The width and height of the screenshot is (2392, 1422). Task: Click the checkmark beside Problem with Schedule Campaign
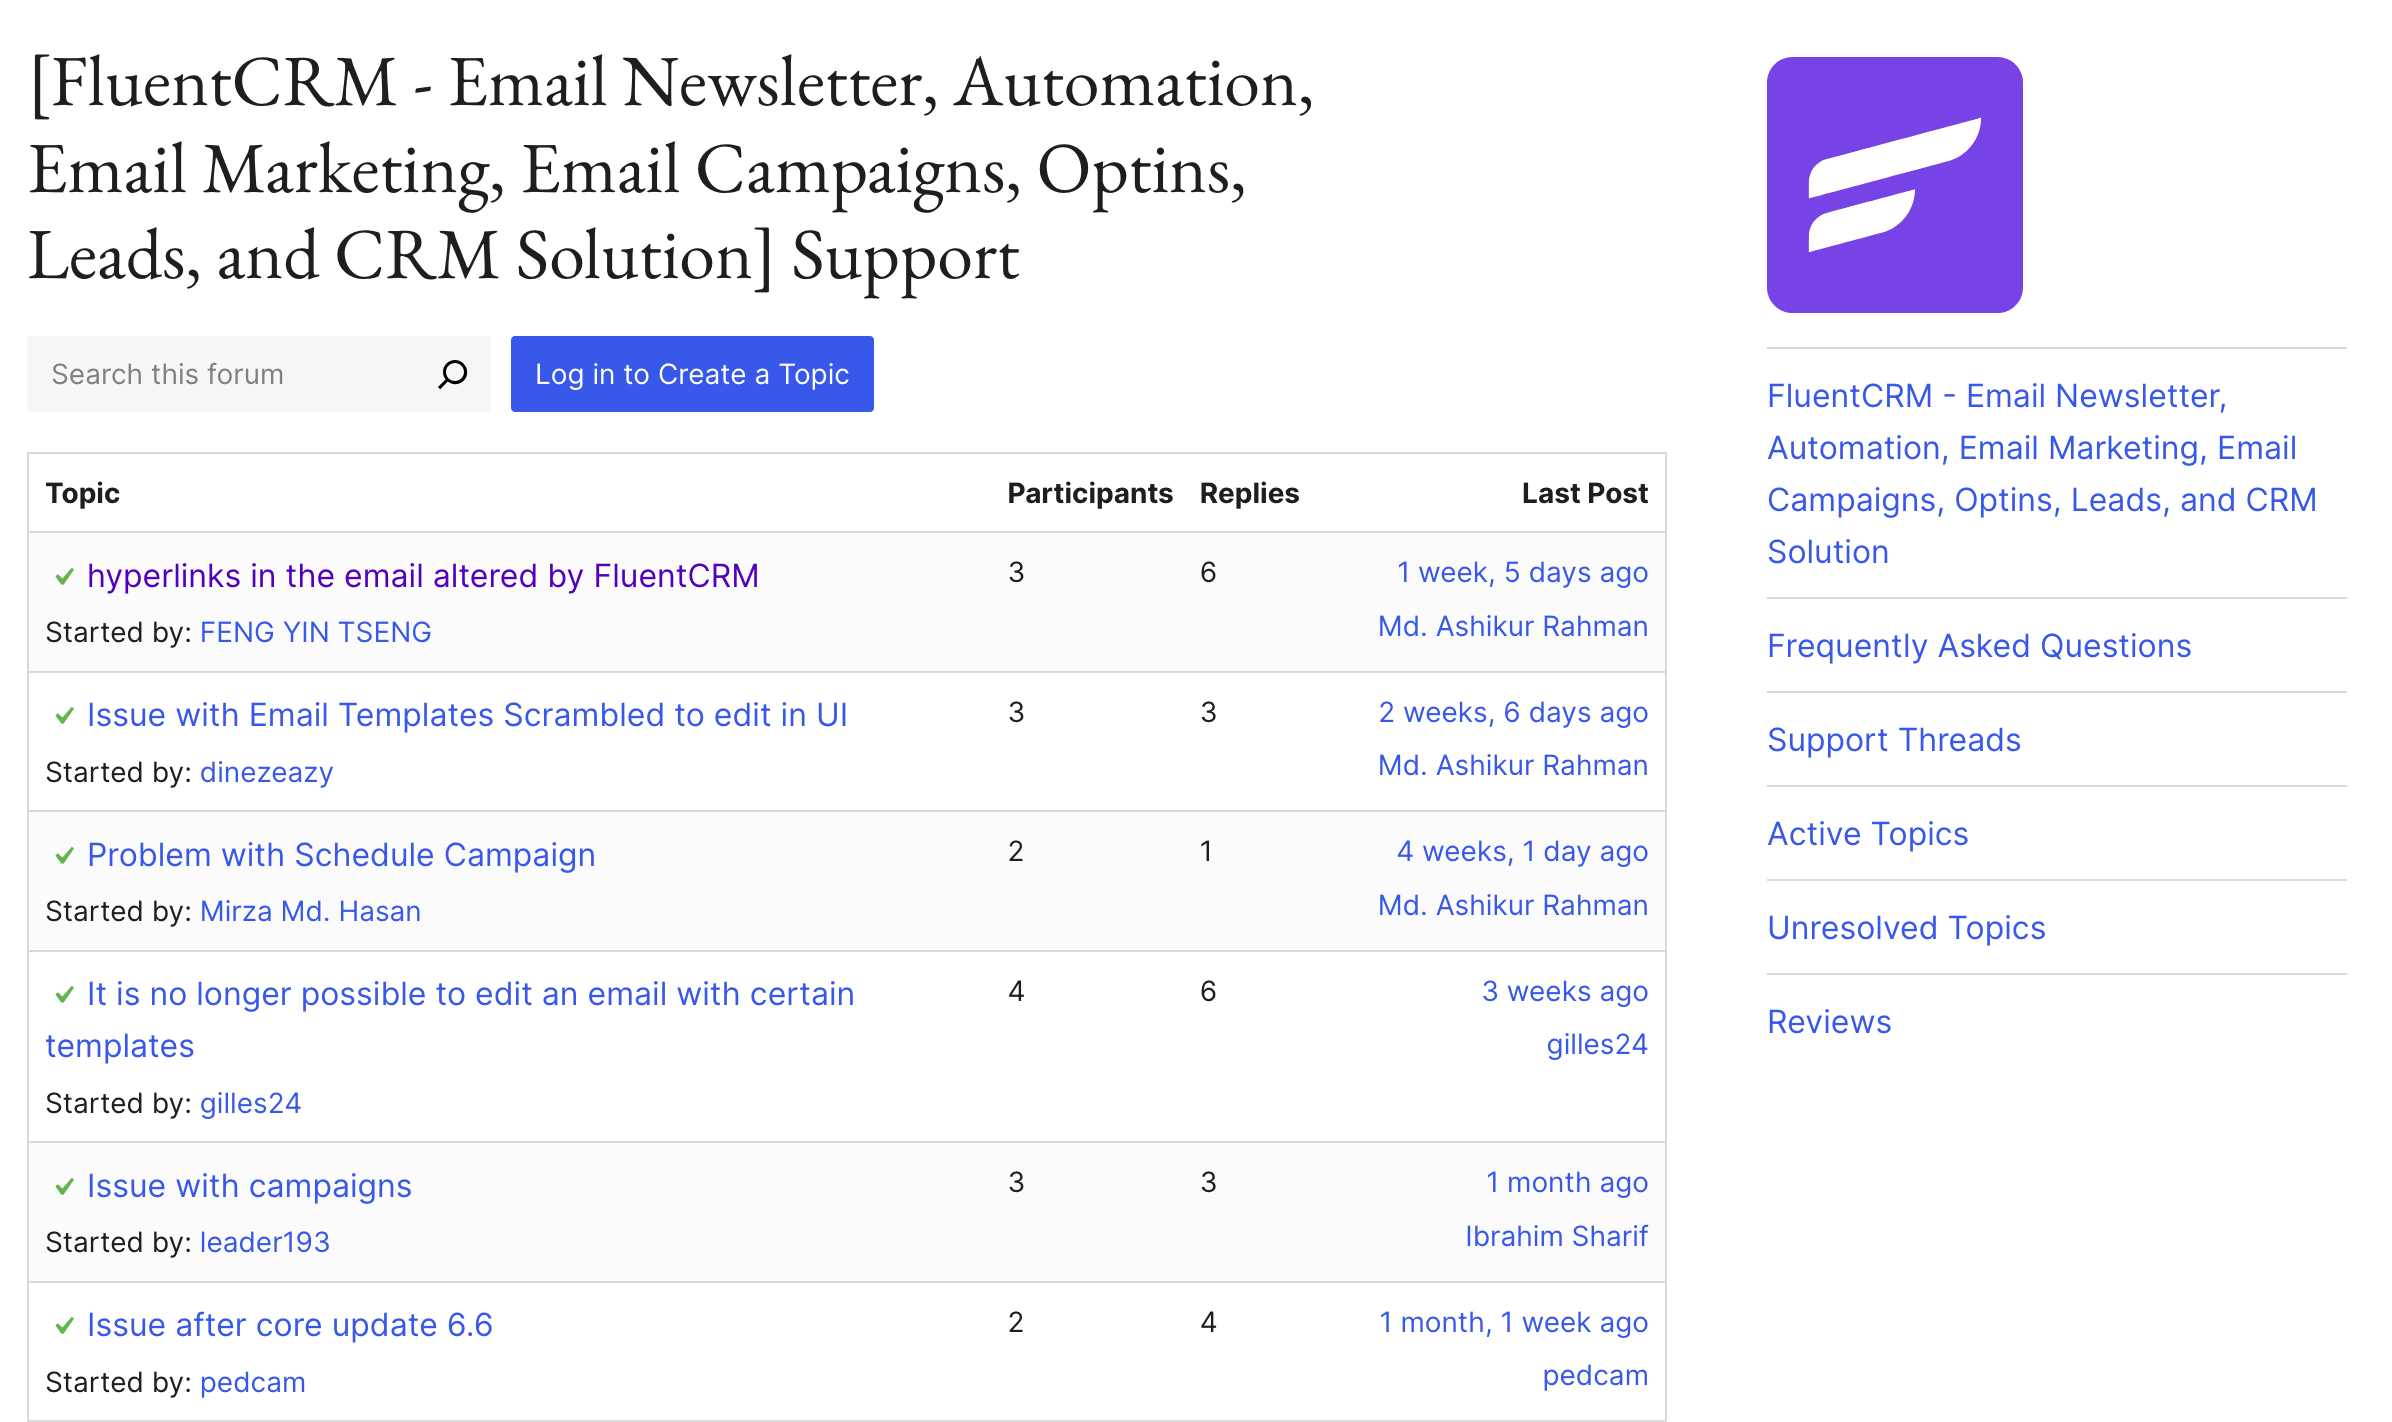[x=64, y=856]
